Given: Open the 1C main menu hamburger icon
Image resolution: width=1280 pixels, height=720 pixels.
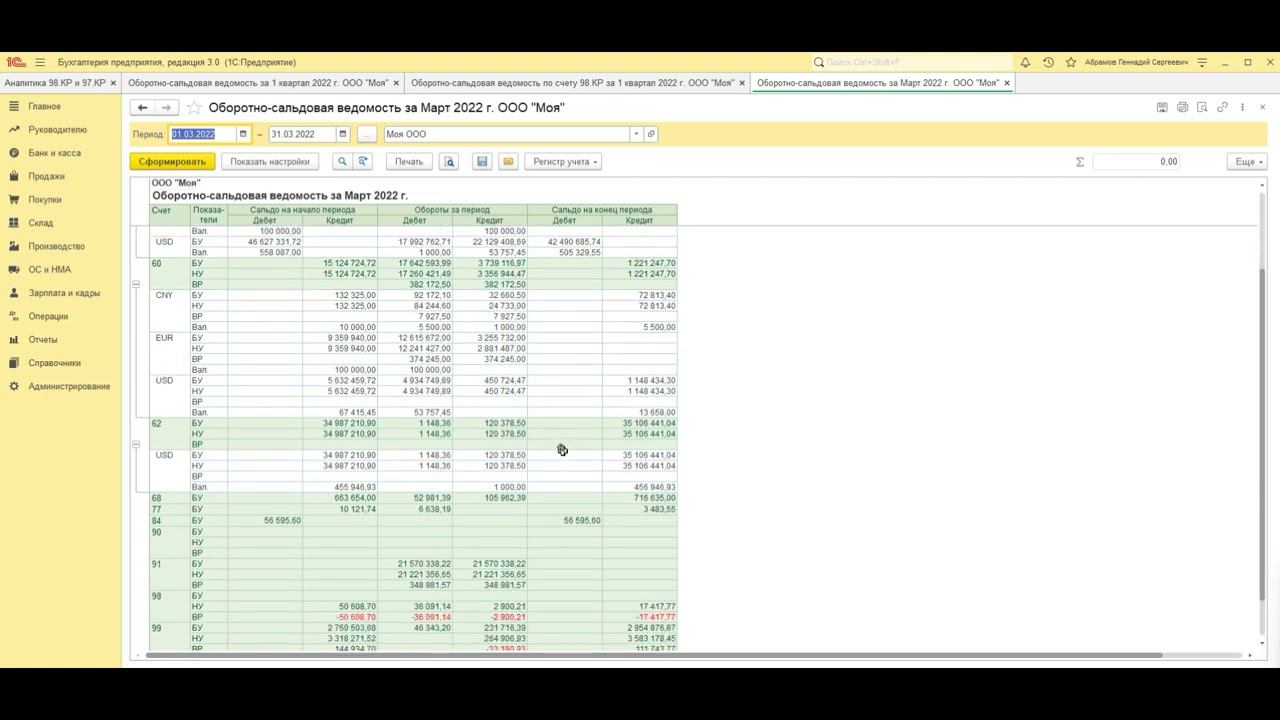Looking at the screenshot, I should (x=40, y=62).
